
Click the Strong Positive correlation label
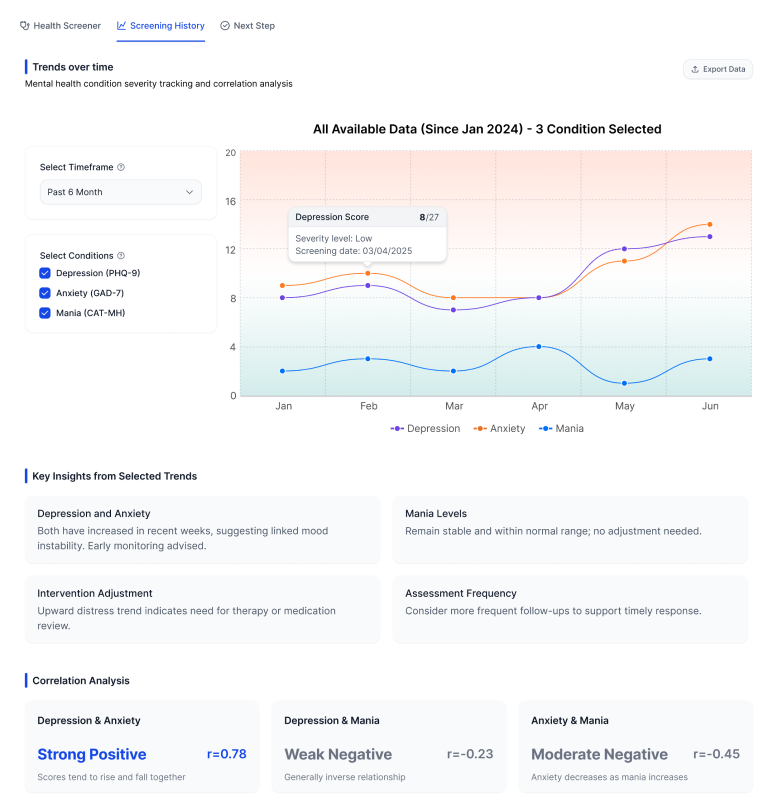pyautogui.click(x=92, y=755)
